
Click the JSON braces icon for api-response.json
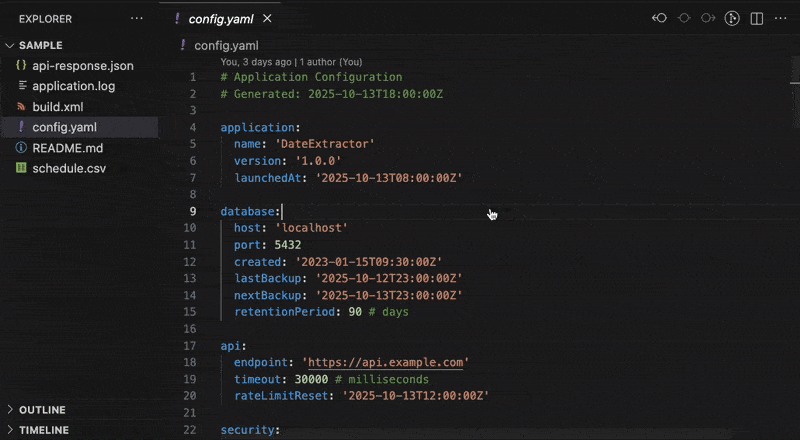point(21,65)
